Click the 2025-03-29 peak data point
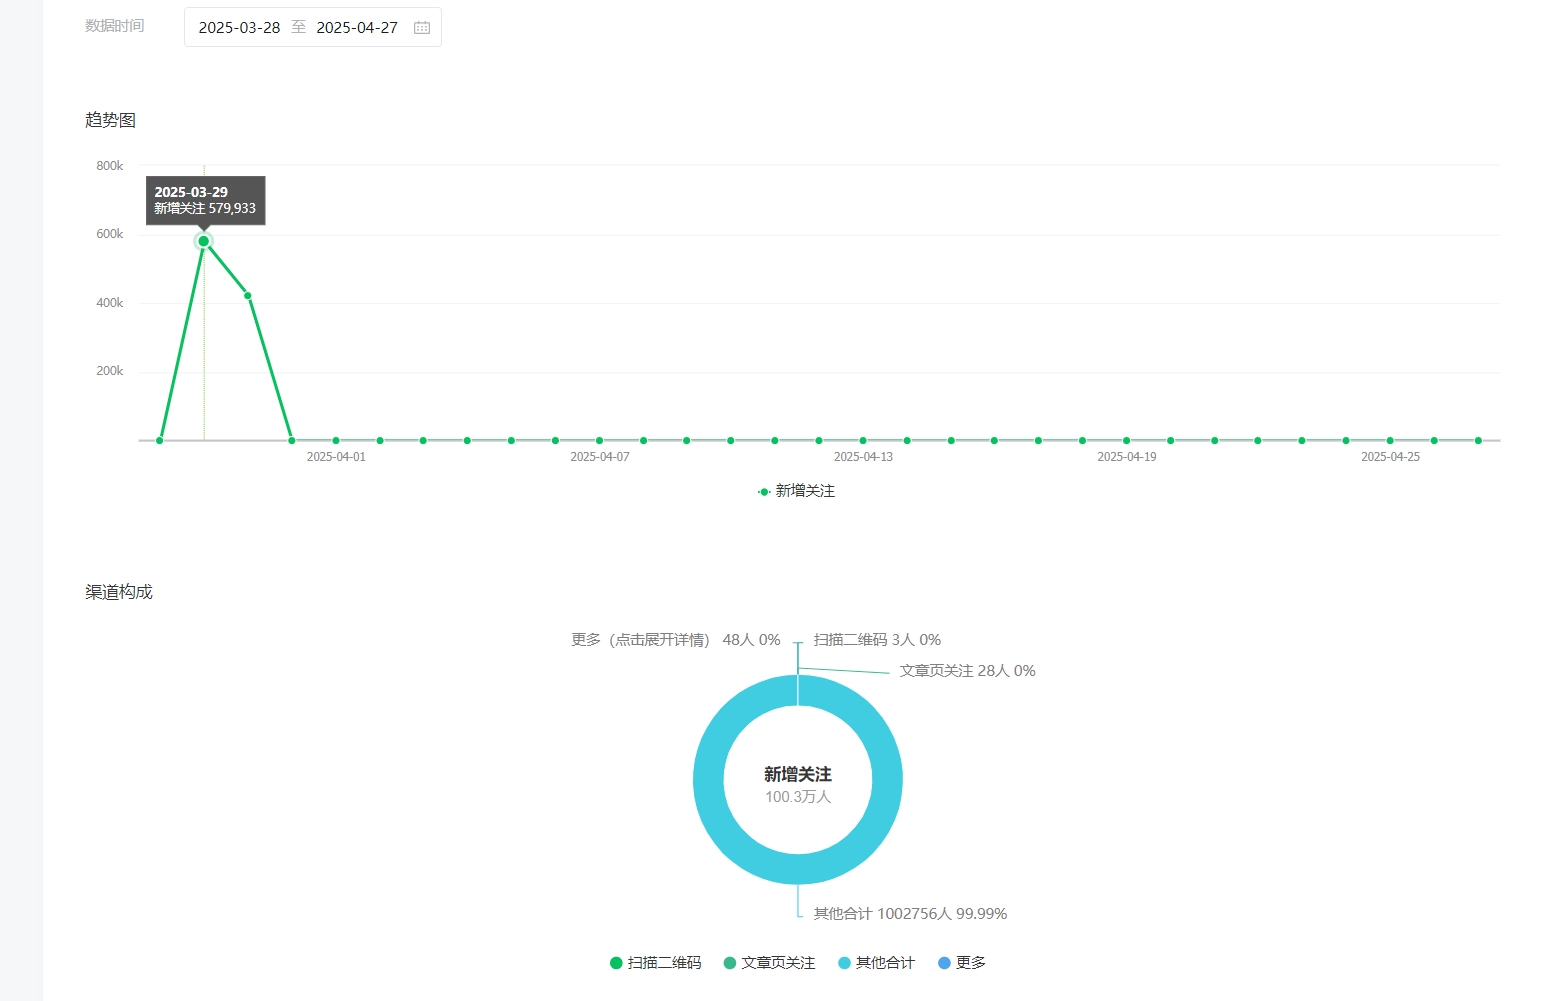The height and width of the screenshot is (1001, 1548). [204, 241]
